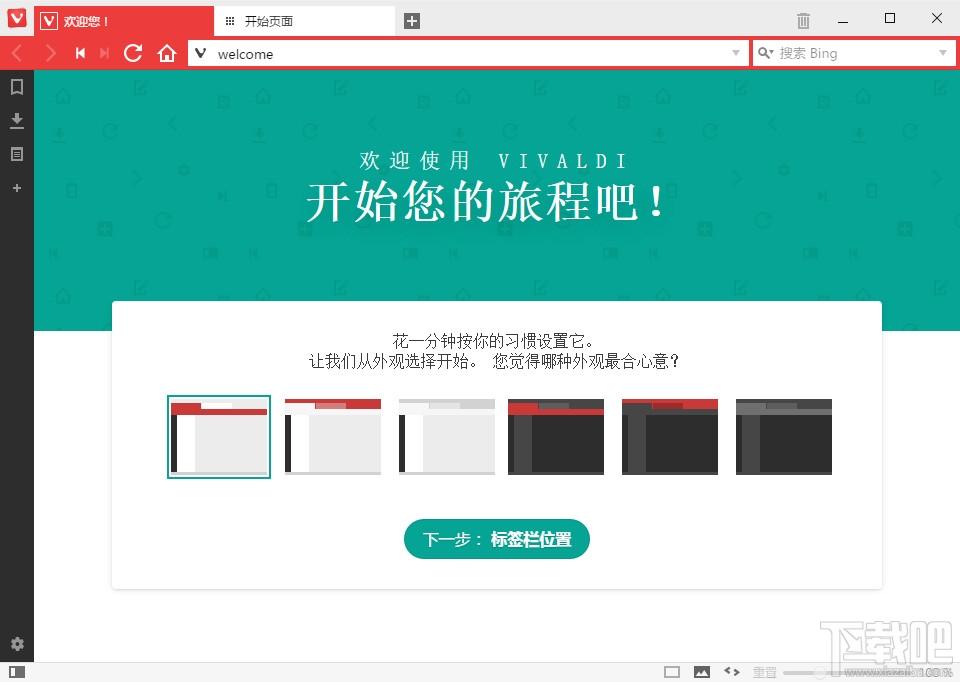Expand the search field dropdown arrow
This screenshot has width=960, height=682.
tap(943, 53)
